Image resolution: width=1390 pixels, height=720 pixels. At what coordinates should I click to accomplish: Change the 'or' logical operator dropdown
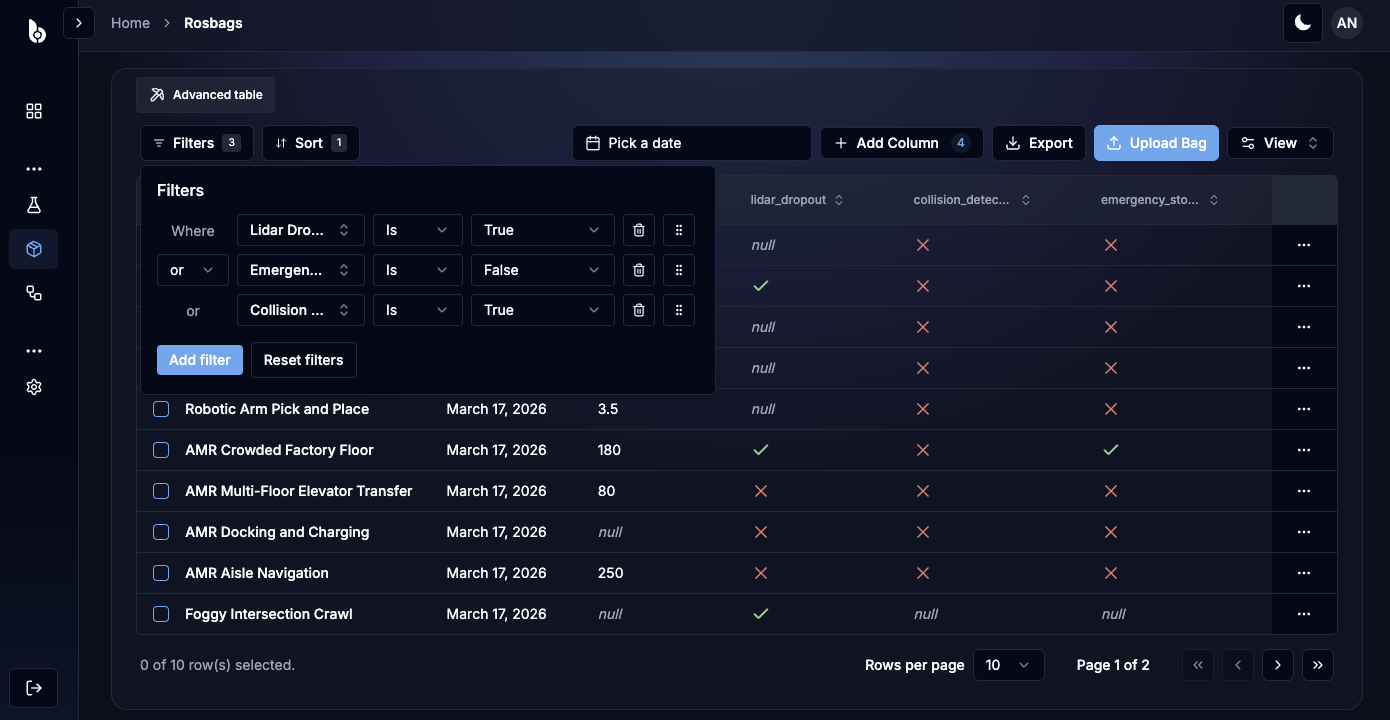coord(192,270)
